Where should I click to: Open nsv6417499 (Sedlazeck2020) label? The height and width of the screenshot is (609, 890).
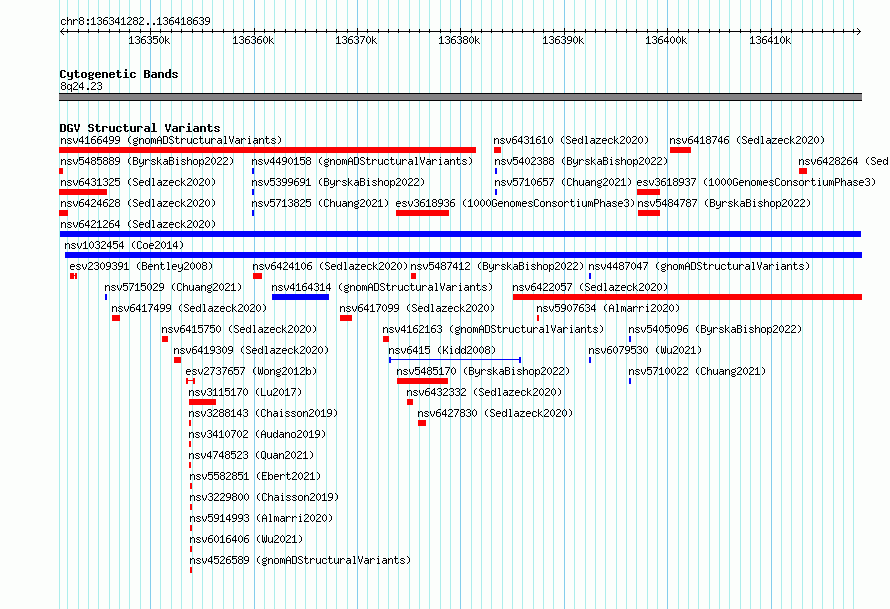[189, 308]
